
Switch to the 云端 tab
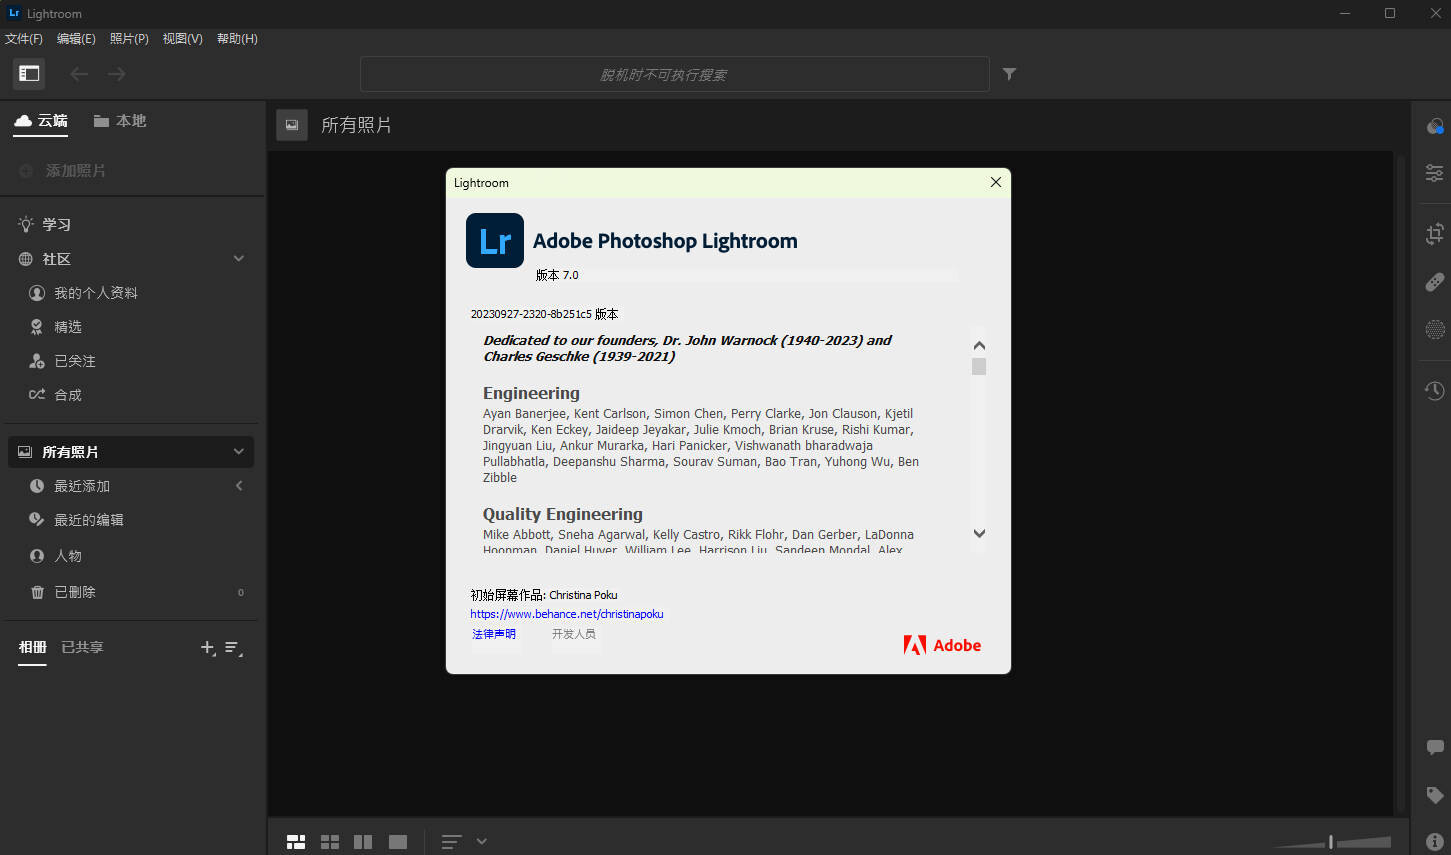point(41,121)
